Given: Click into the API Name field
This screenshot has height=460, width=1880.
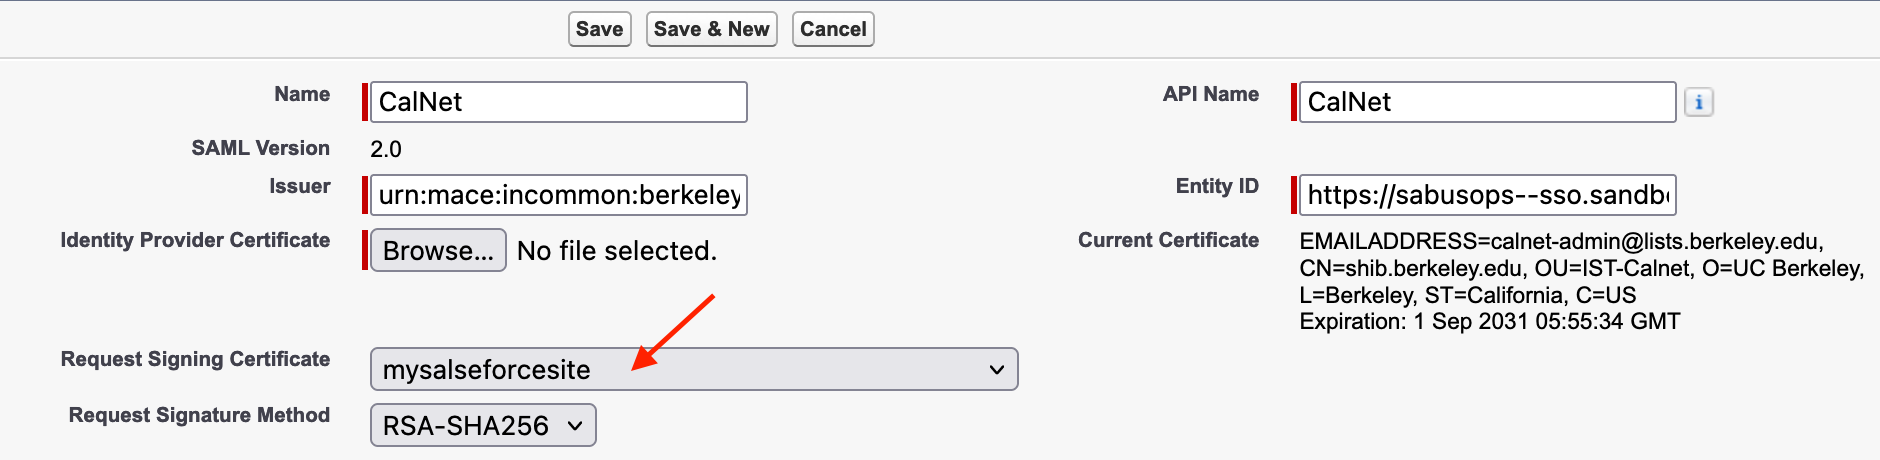Looking at the screenshot, I should (x=1486, y=102).
